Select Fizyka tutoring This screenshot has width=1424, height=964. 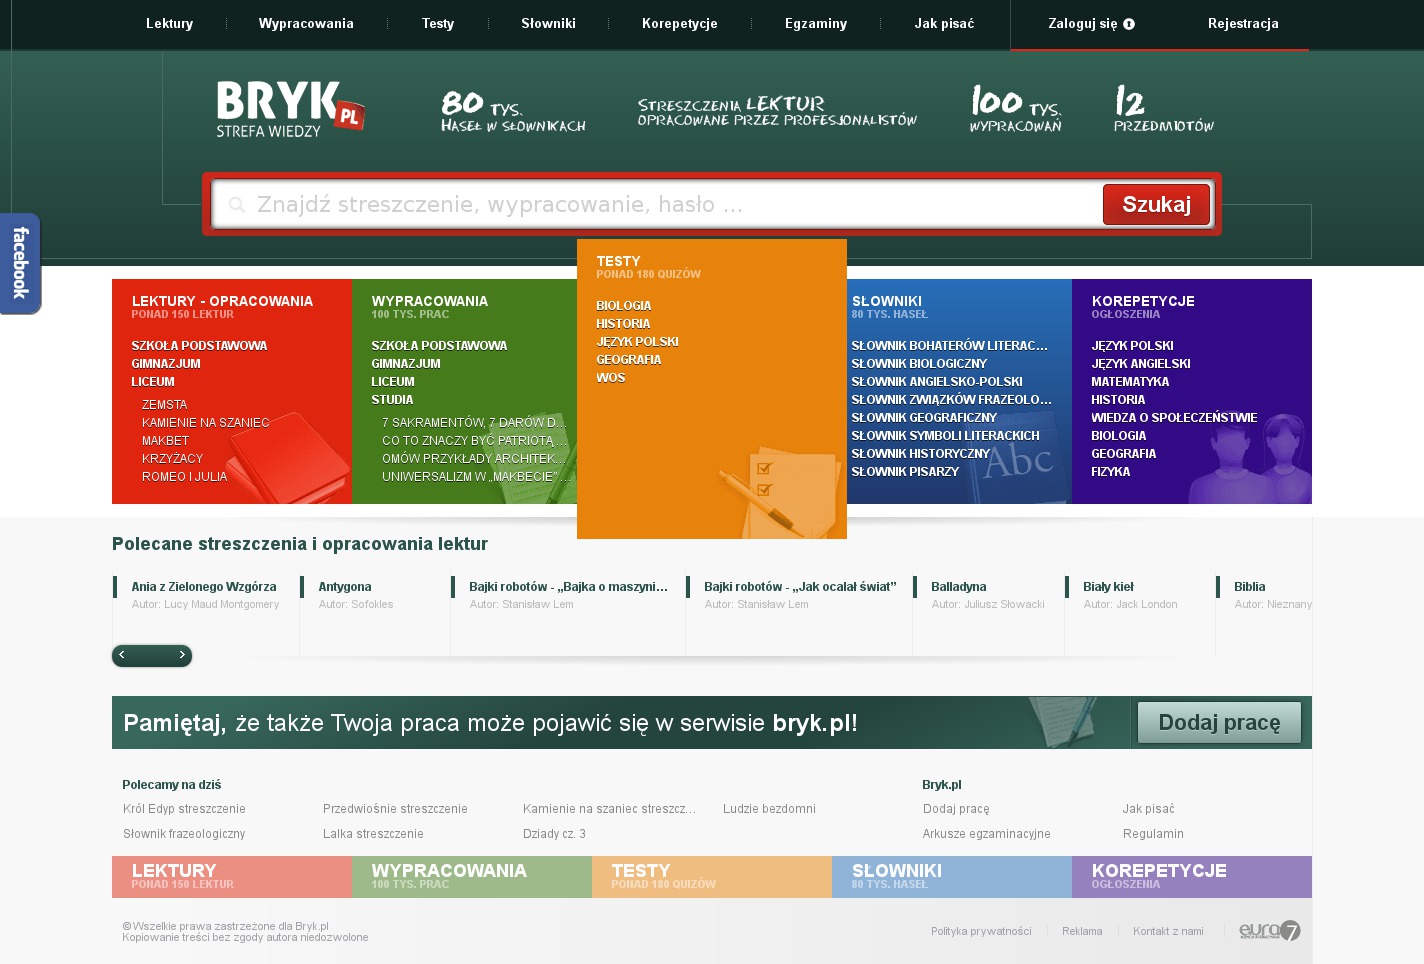point(1111,472)
